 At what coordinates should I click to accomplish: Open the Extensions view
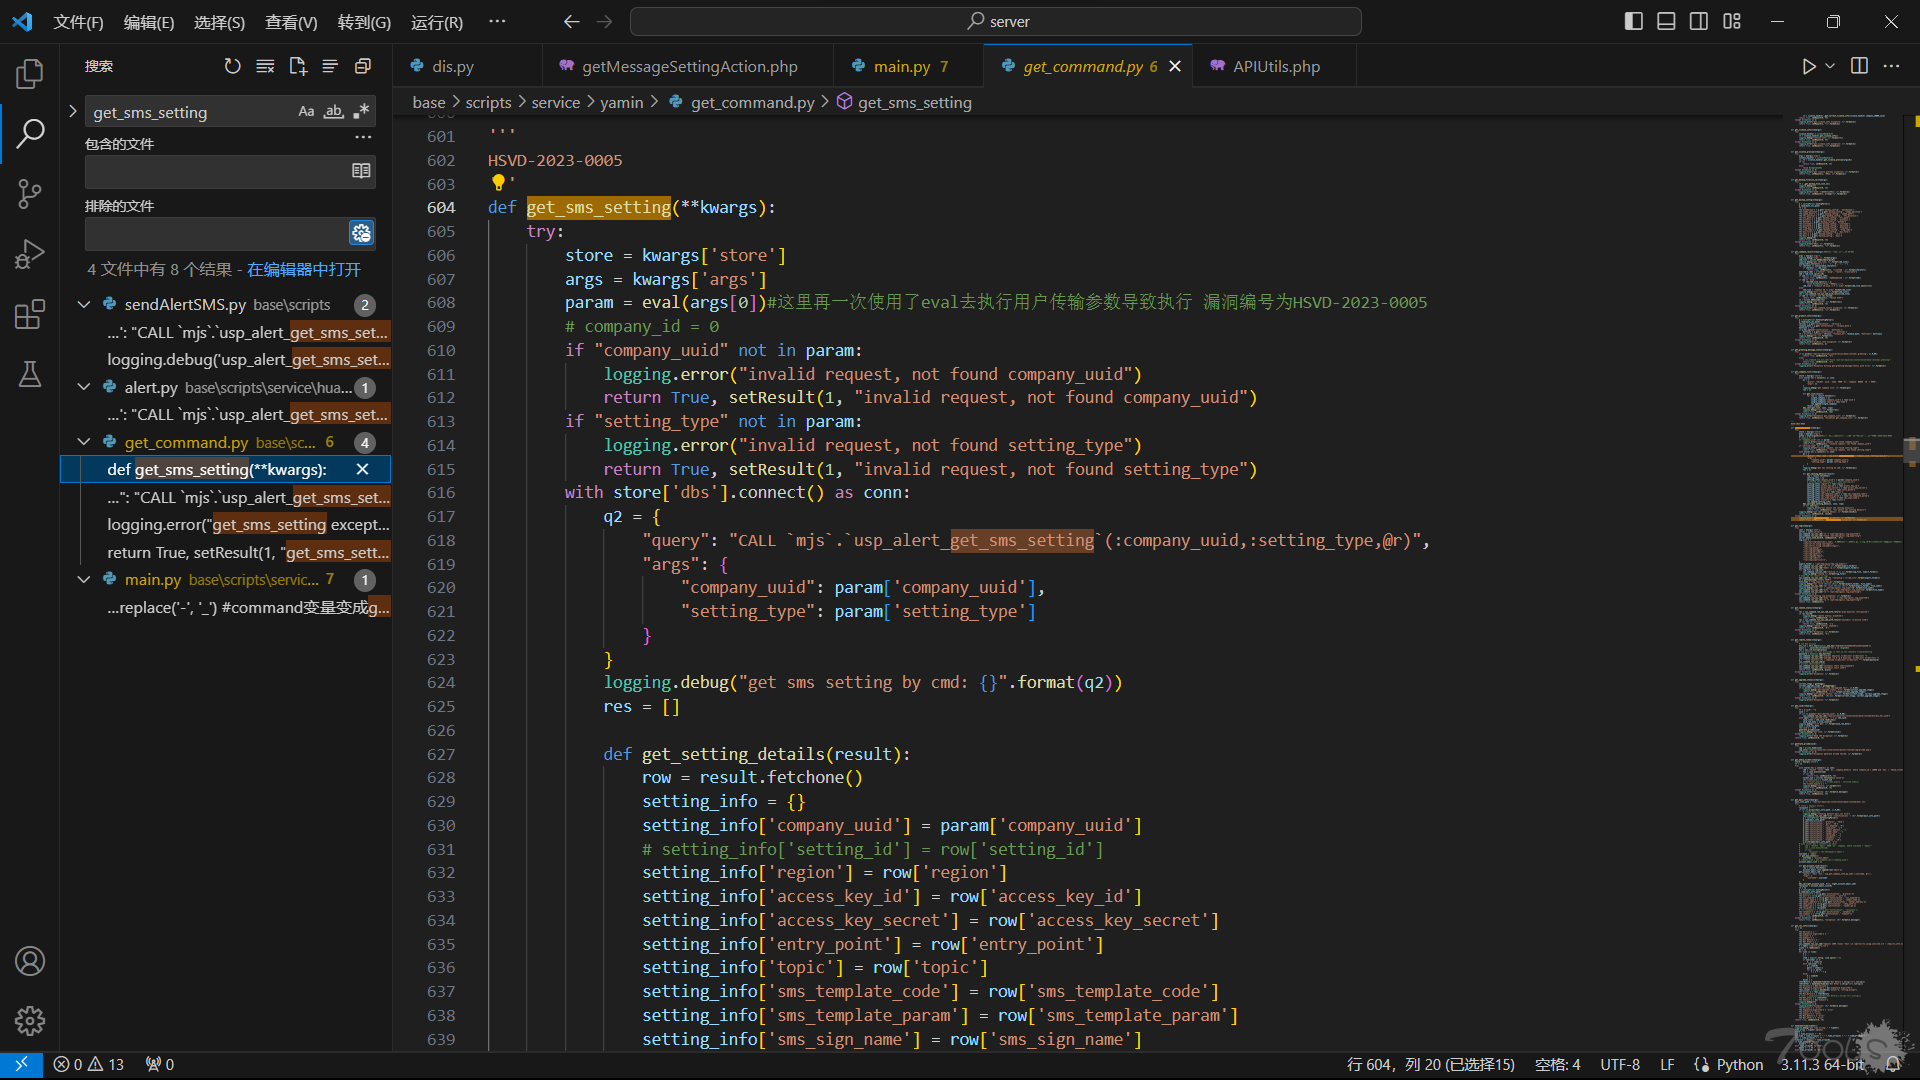[x=30, y=314]
